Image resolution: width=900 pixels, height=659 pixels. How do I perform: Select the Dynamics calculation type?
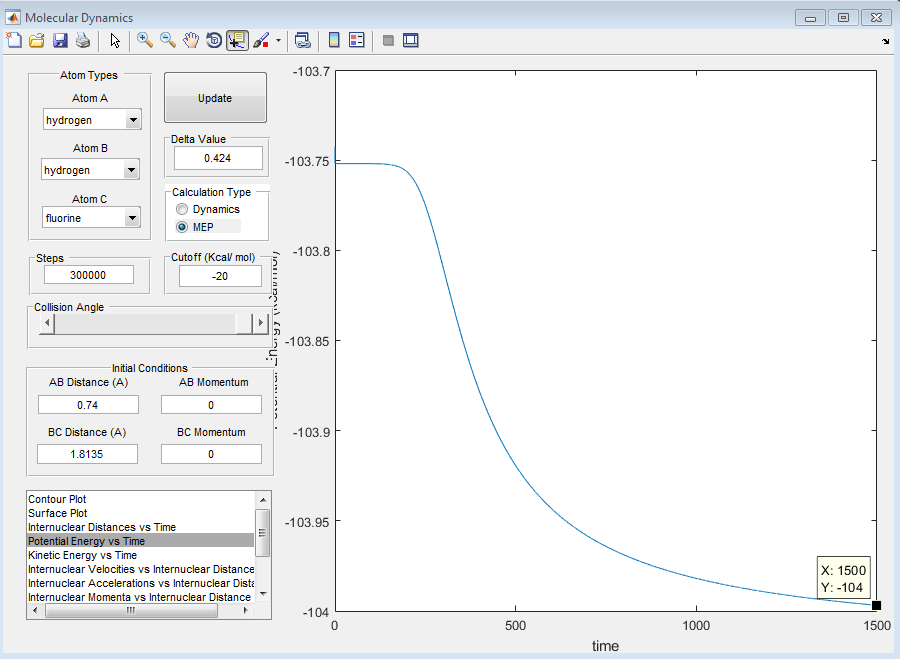208,209
